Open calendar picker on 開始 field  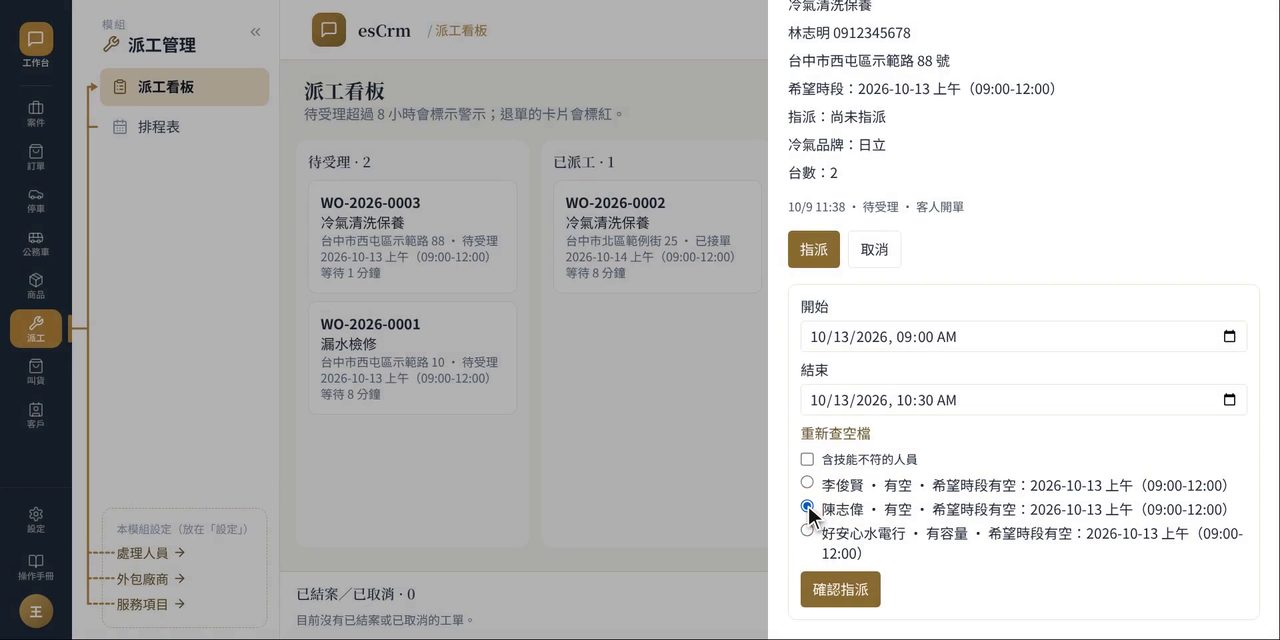click(1229, 336)
